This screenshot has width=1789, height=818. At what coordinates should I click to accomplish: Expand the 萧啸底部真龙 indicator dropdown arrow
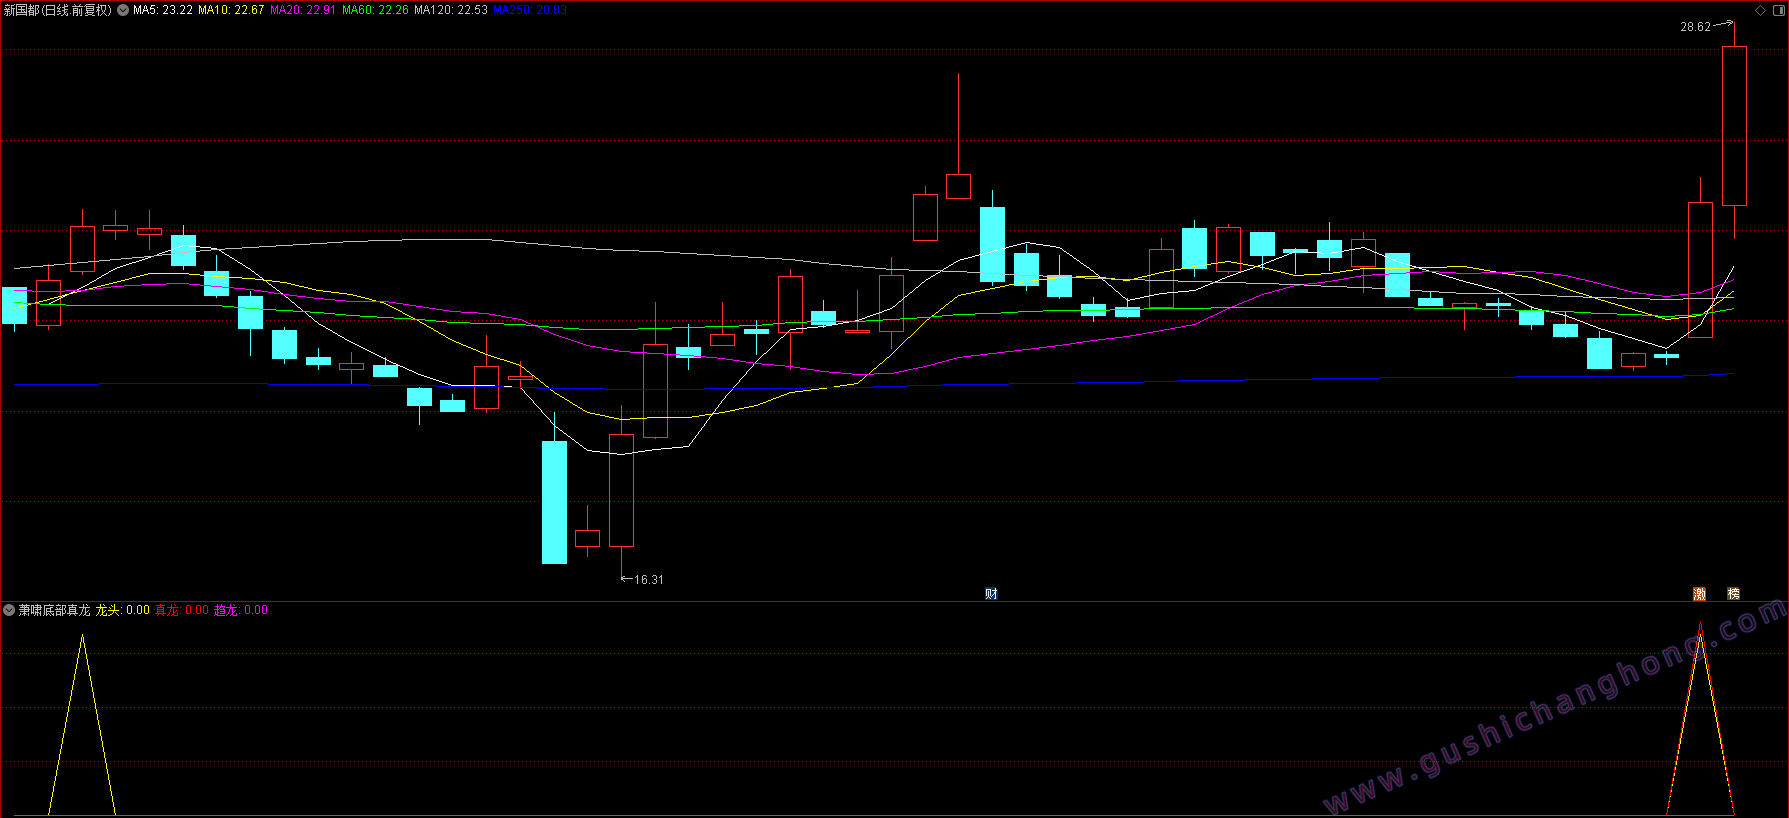click(9, 610)
